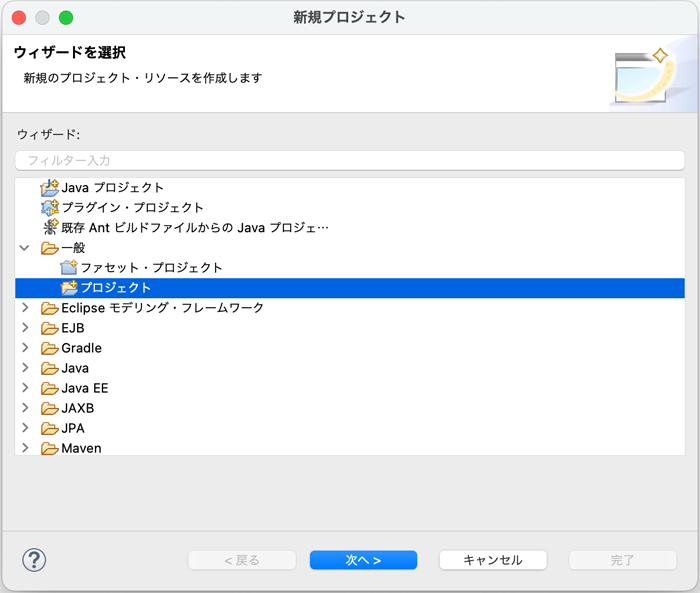700x593 pixels.
Task: Select the JAXB tree item
Action: (x=78, y=408)
